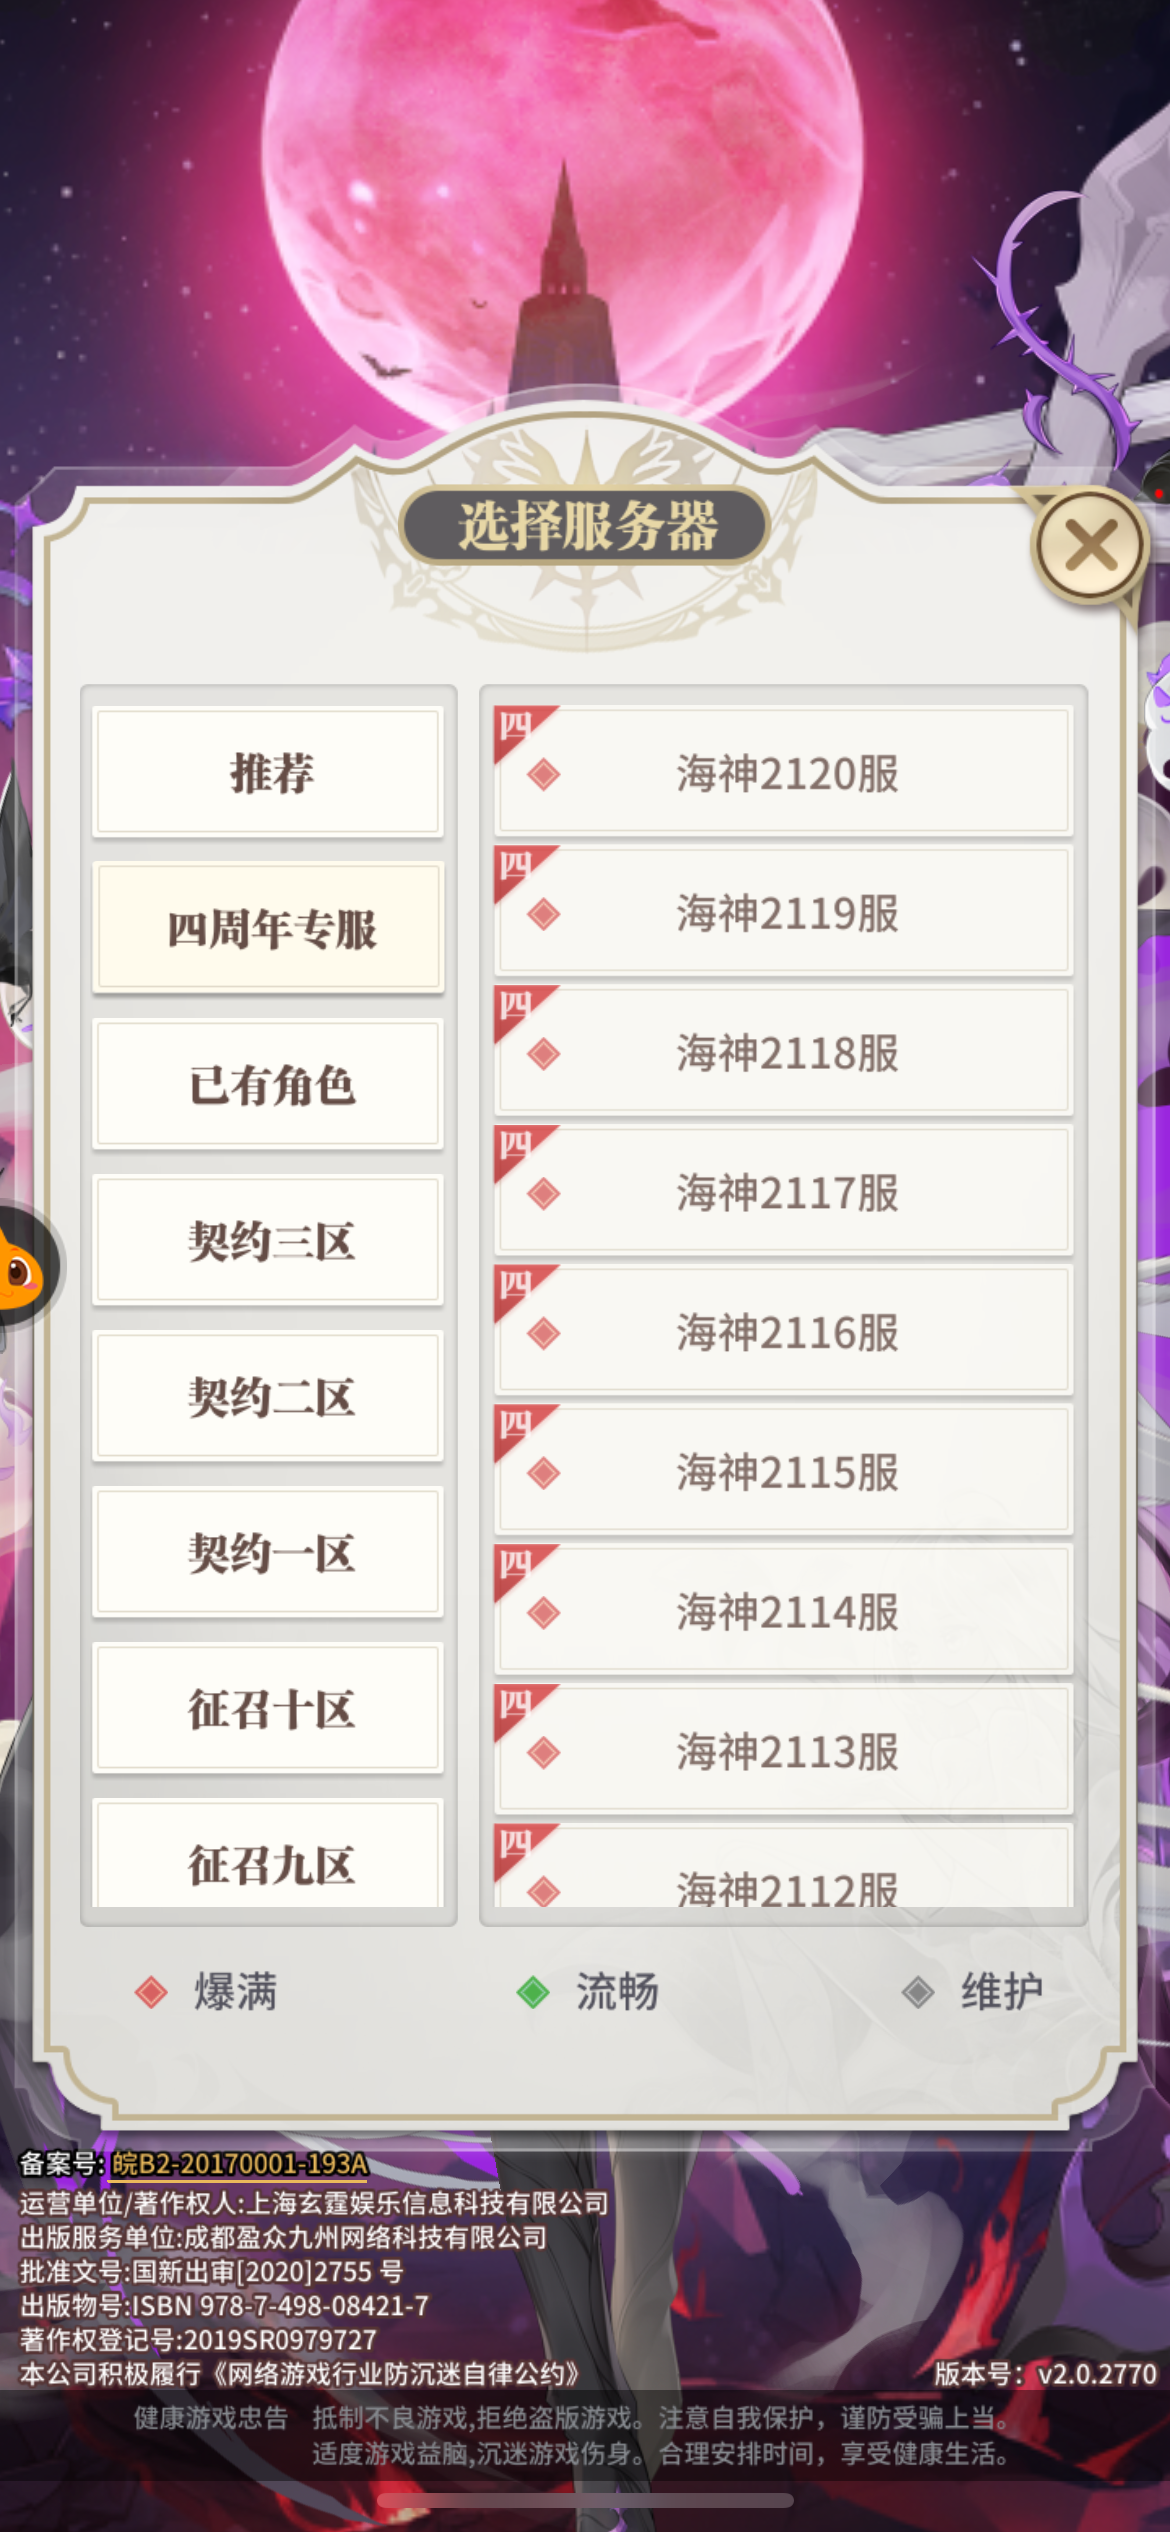Pick server 海神2114服 from the list

[783, 1610]
